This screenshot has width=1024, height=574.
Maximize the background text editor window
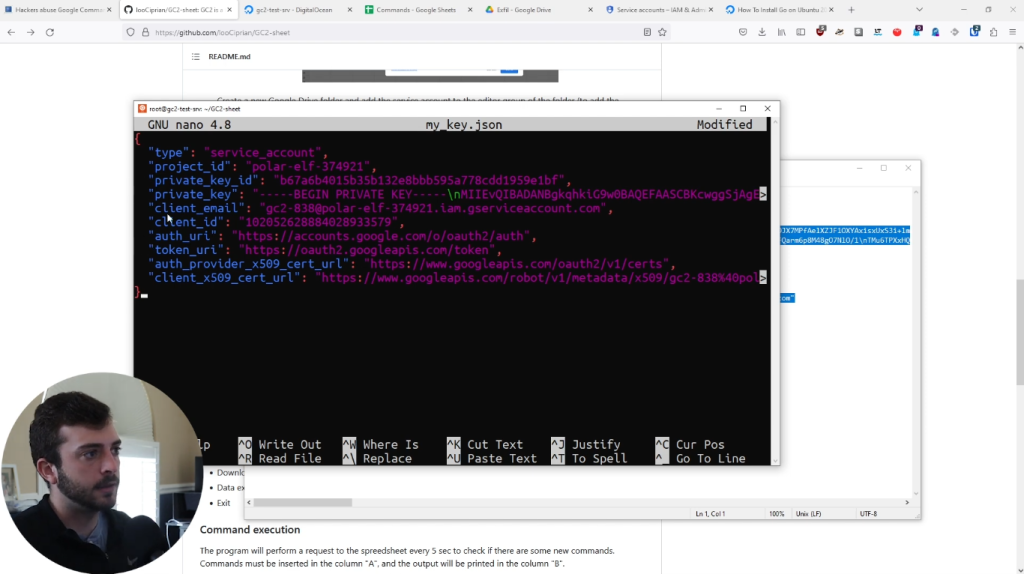[x=884, y=168]
